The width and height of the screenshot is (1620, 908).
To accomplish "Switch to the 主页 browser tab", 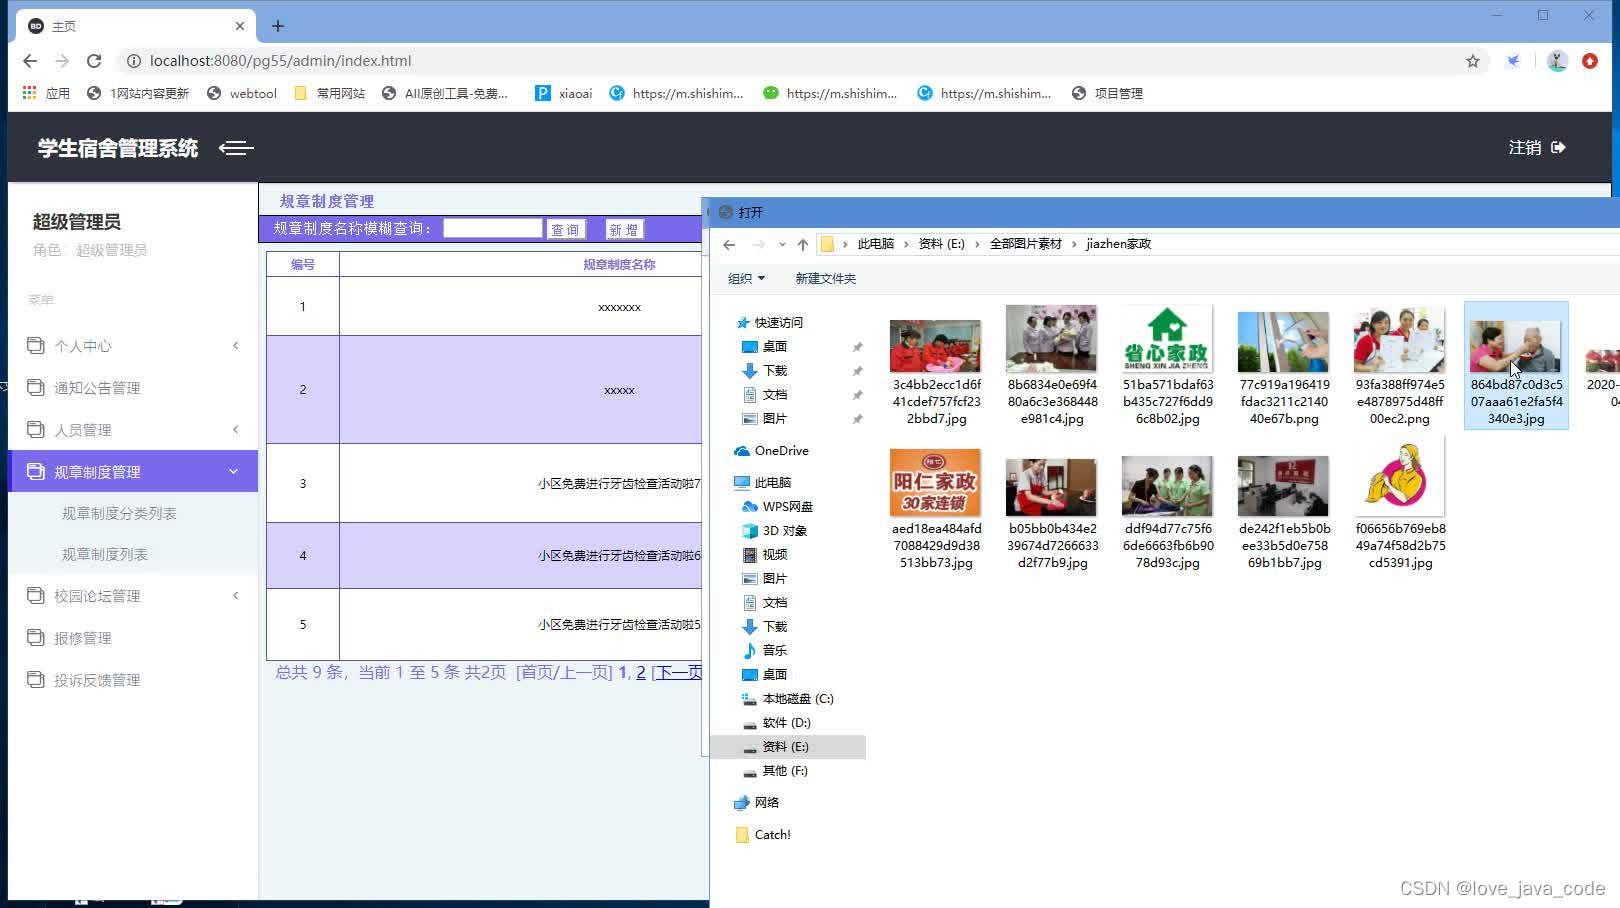I will tap(64, 25).
